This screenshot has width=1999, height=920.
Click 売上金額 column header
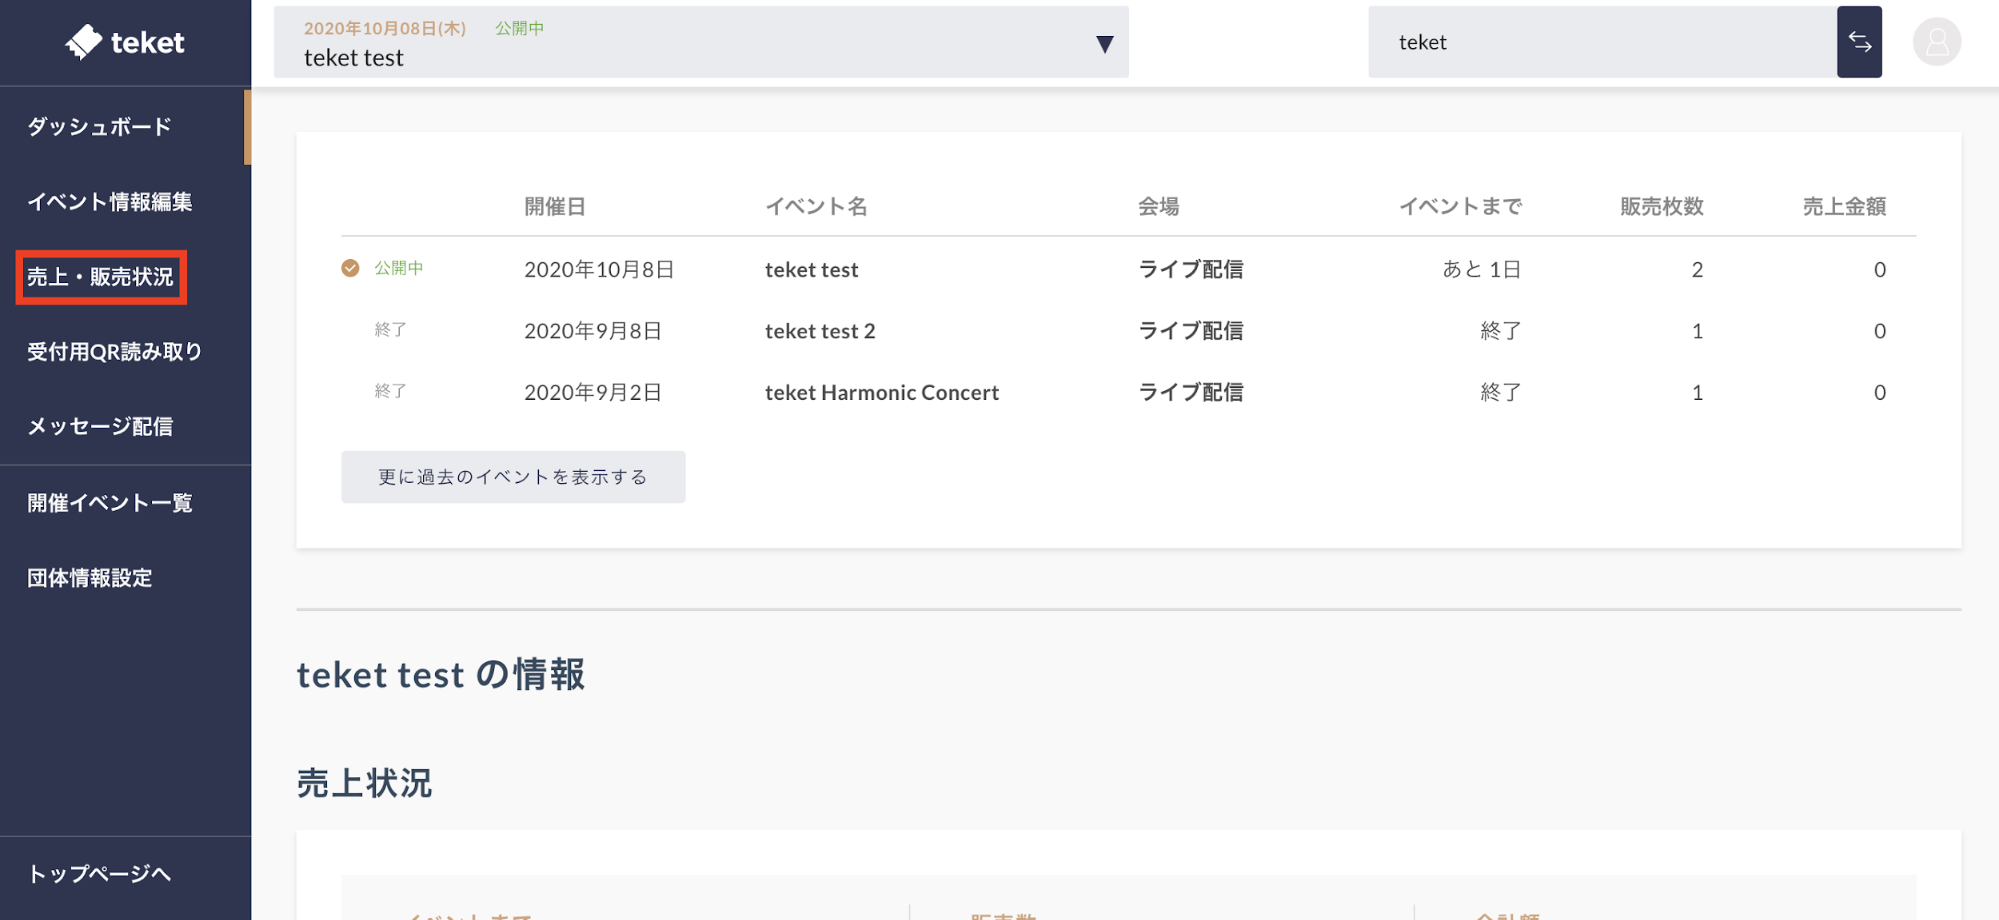pos(1844,206)
